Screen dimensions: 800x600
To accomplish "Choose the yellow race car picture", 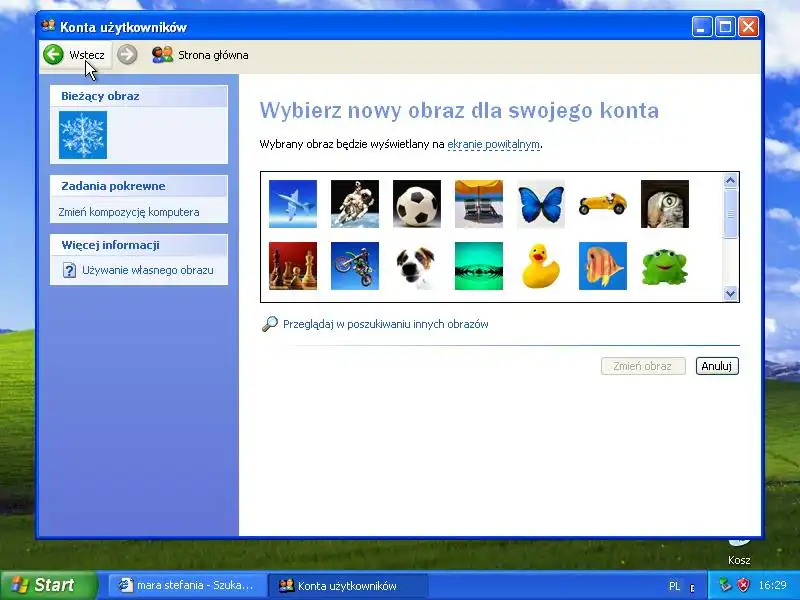I will tap(603, 204).
